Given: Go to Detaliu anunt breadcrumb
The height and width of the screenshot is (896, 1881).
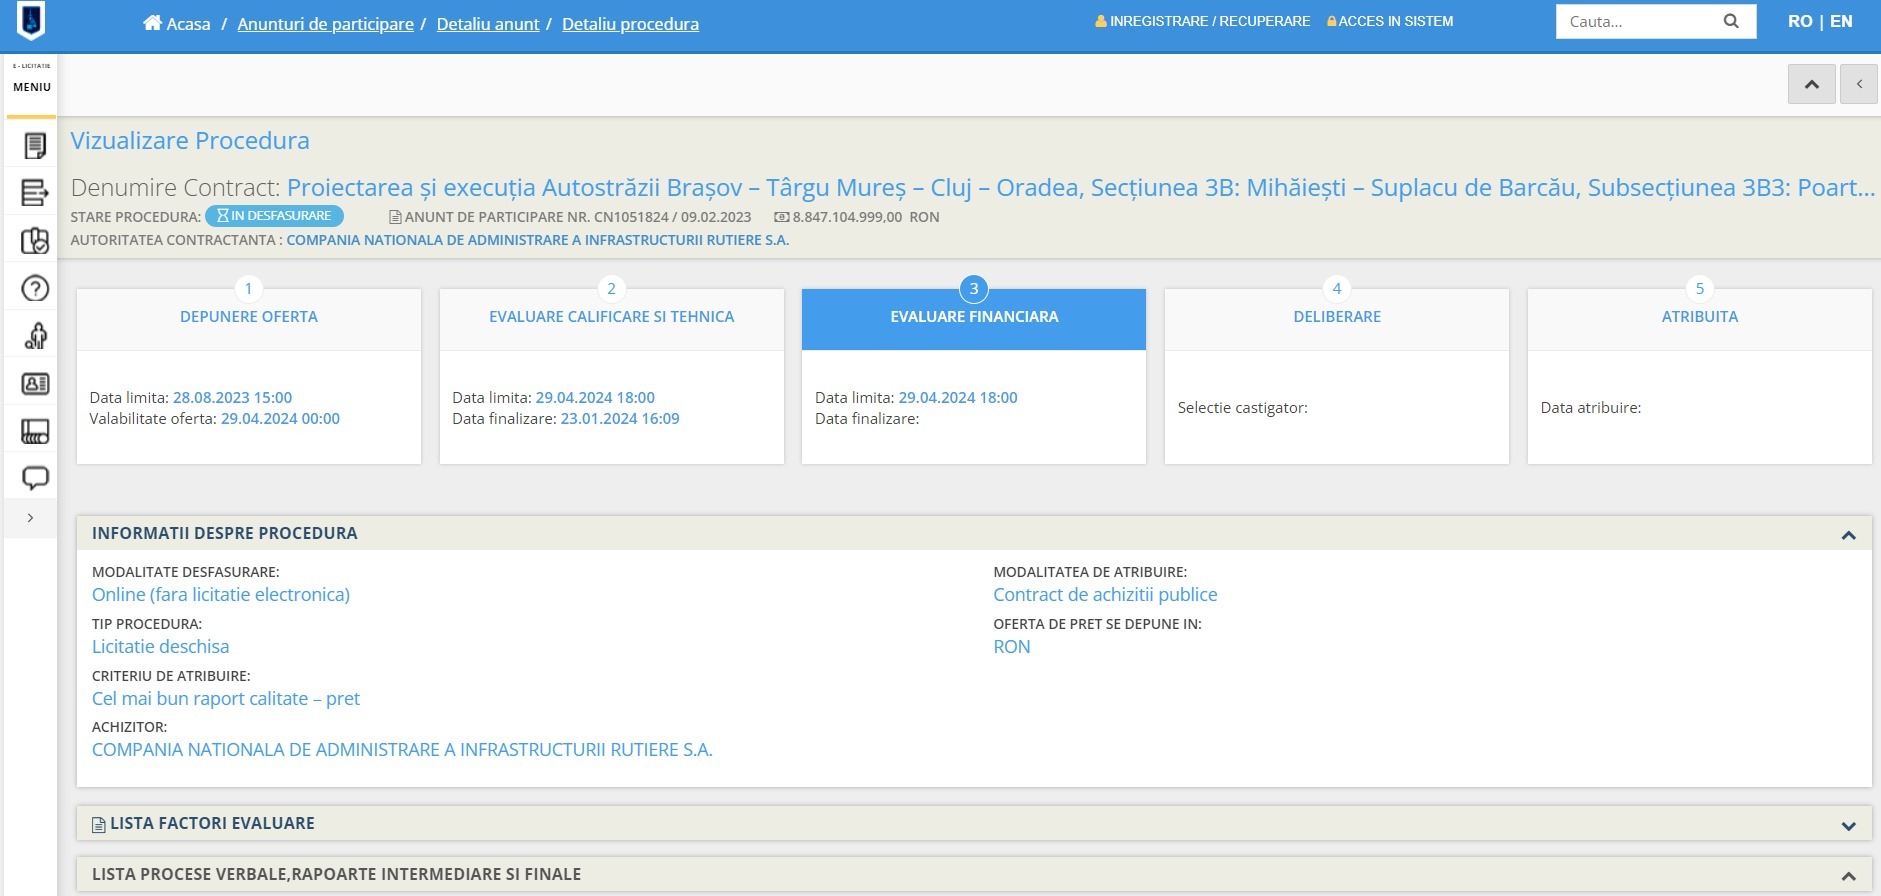Looking at the screenshot, I should tap(488, 24).
